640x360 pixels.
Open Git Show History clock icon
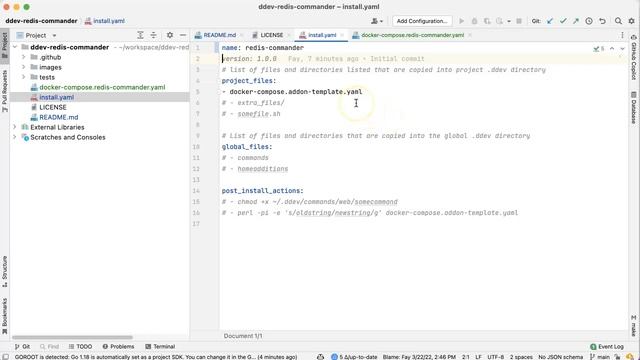point(589,21)
